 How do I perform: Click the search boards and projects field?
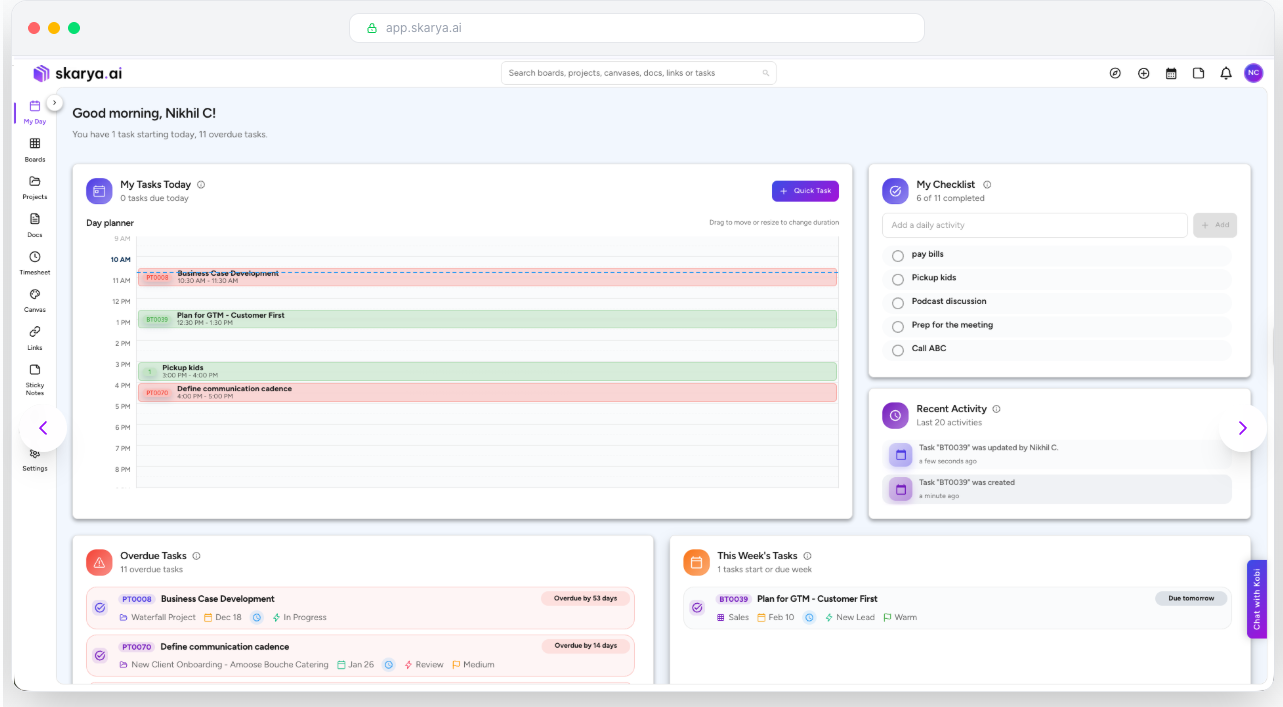point(638,73)
